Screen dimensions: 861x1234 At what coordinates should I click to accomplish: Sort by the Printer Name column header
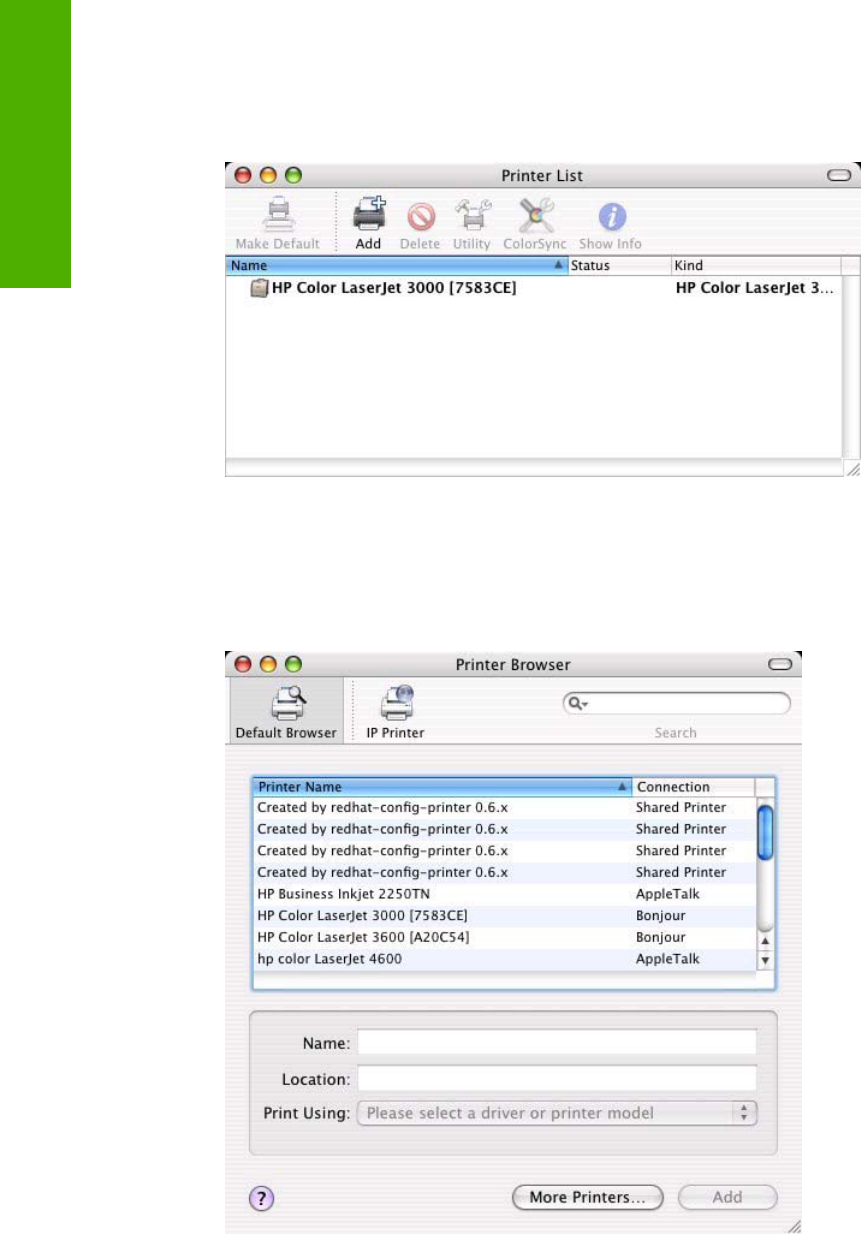(x=443, y=787)
